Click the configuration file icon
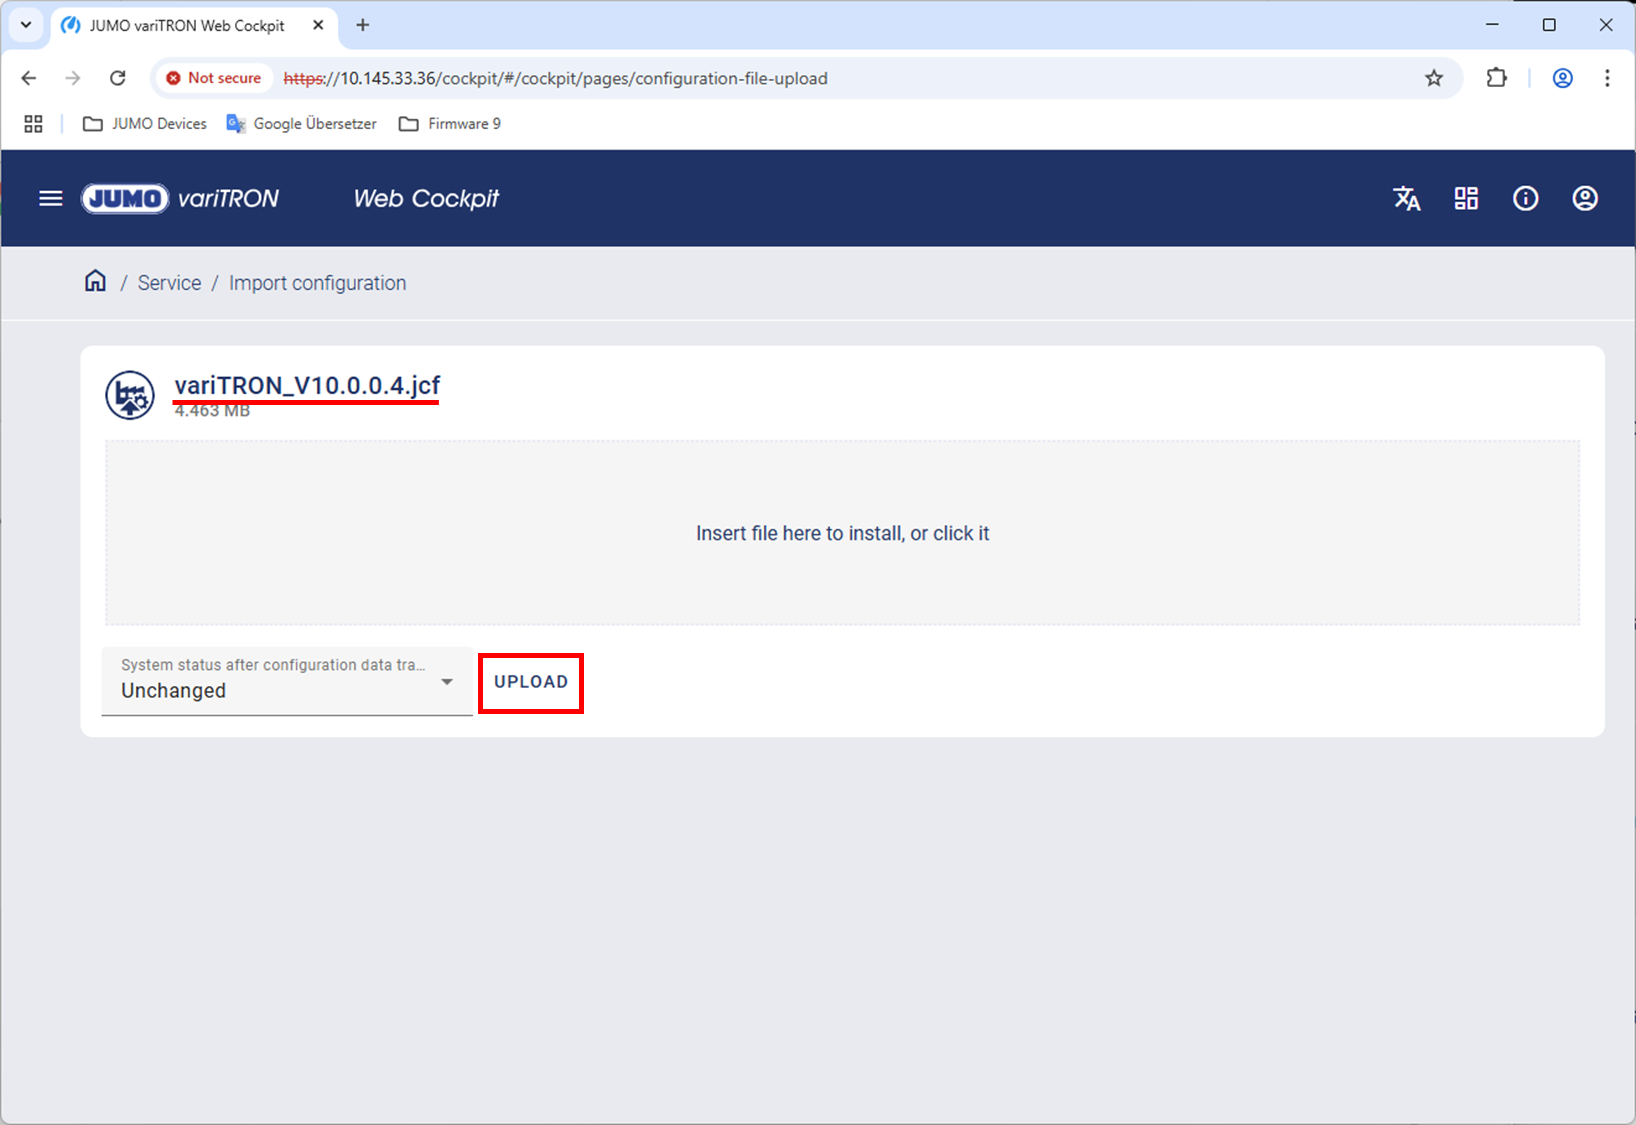Image resolution: width=1636 pixels, height=1125 pixels. pyautogui.click(x=130, y=395)
